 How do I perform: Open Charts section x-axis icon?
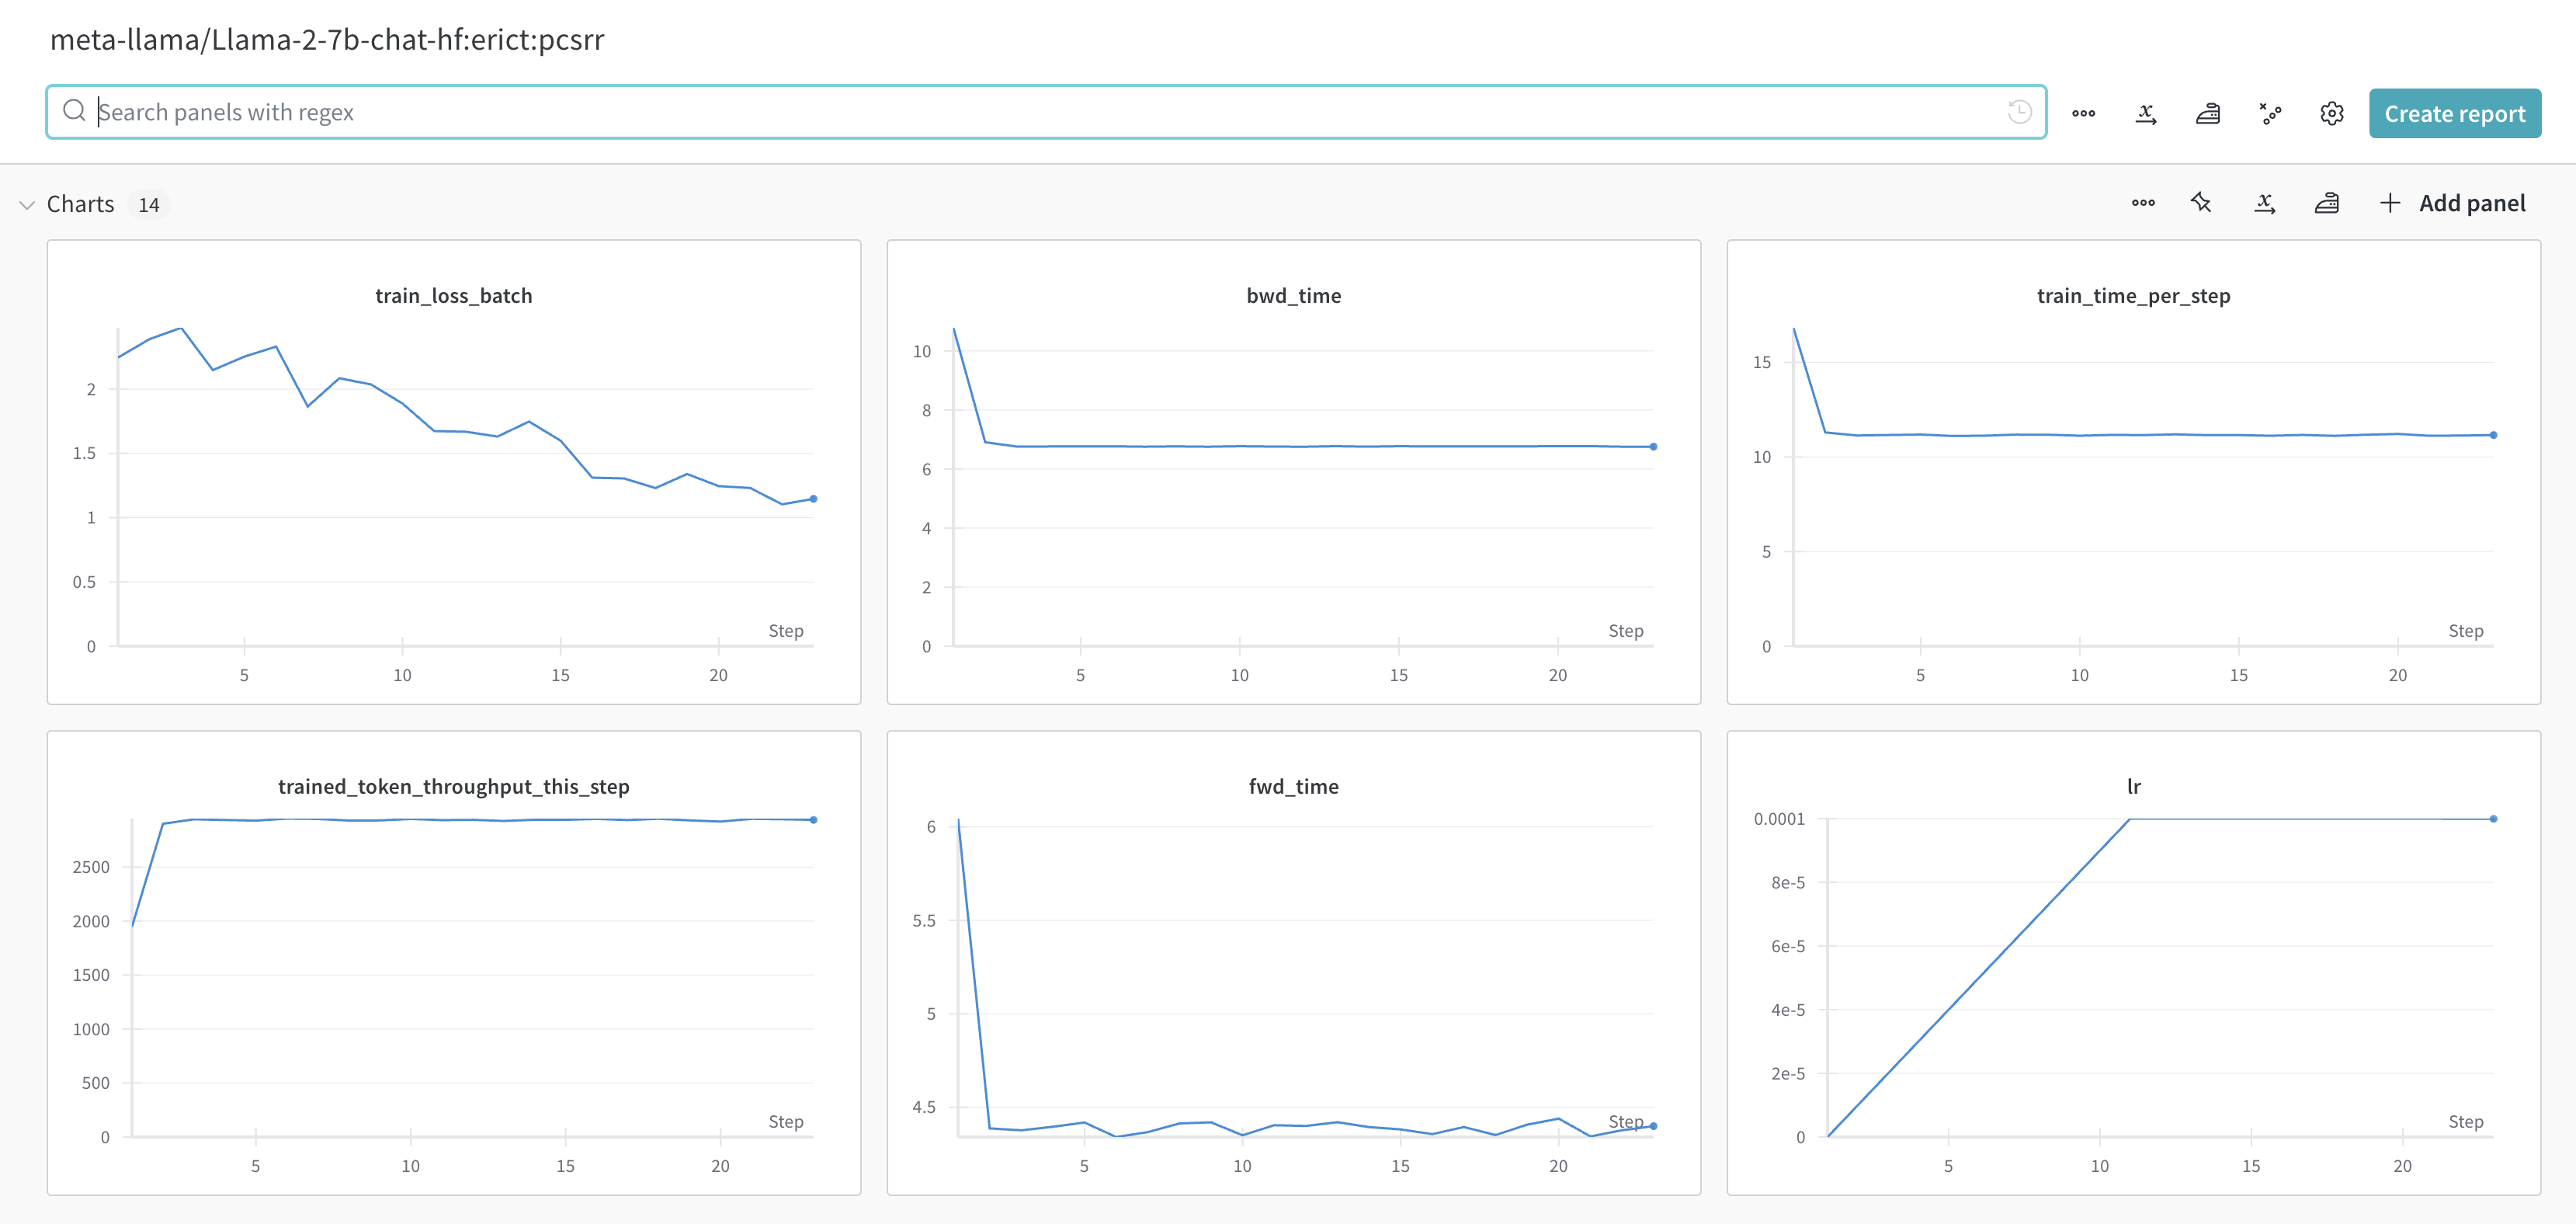2265,203
